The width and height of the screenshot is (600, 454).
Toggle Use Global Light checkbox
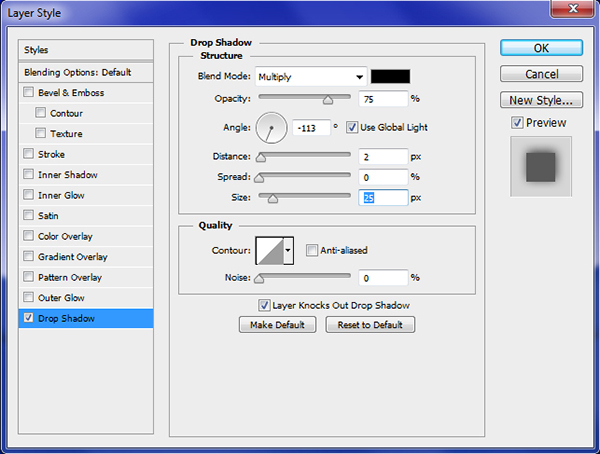352,127
